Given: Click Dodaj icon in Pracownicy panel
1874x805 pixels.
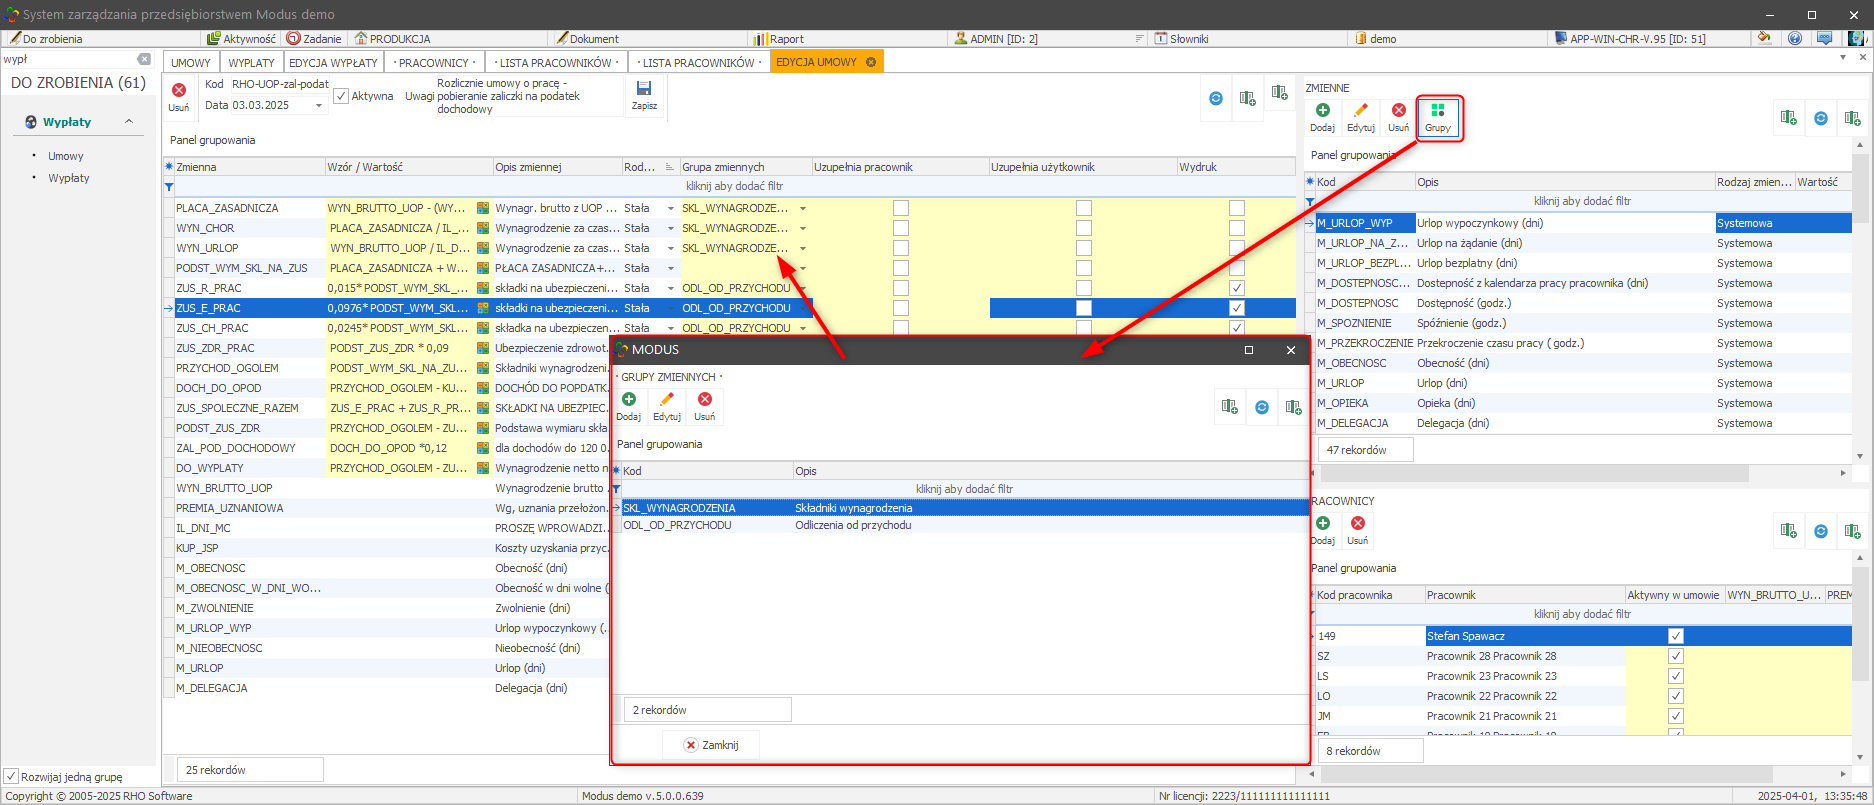Looking at the screenshot, I should tap(1323, 529).
